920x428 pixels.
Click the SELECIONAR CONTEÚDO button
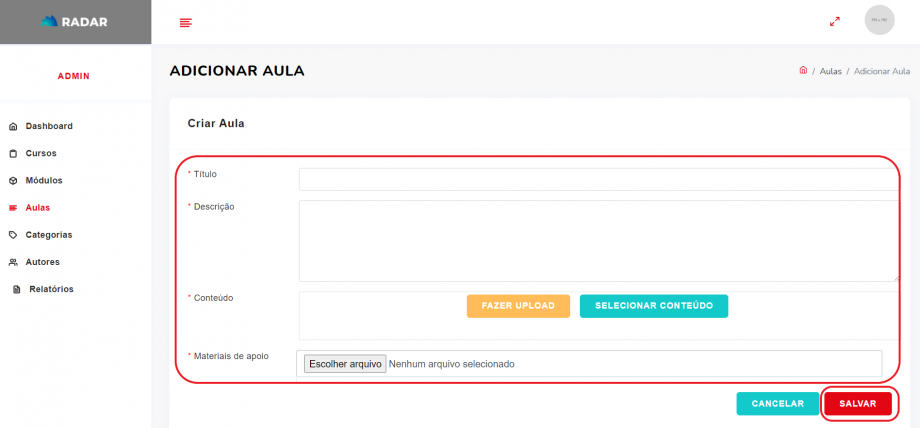point(653,306)
